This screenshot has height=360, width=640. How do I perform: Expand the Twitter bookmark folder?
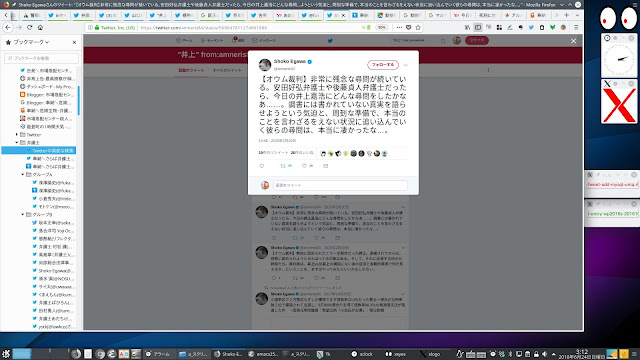17,134
